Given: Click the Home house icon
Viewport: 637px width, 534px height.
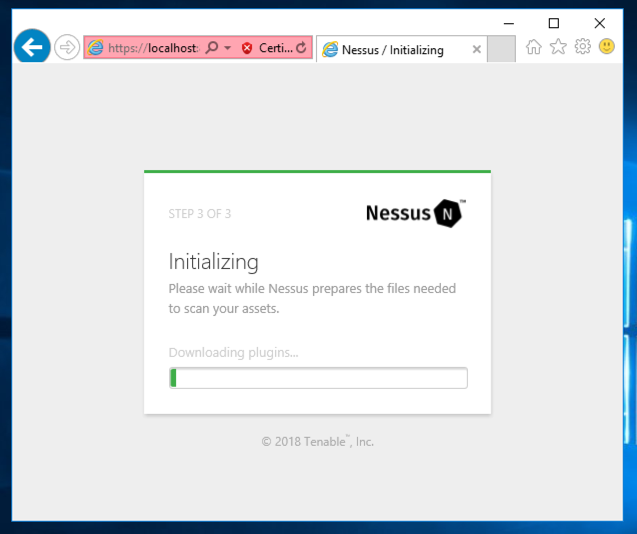Looking at the screenshot, I should 534,47.
